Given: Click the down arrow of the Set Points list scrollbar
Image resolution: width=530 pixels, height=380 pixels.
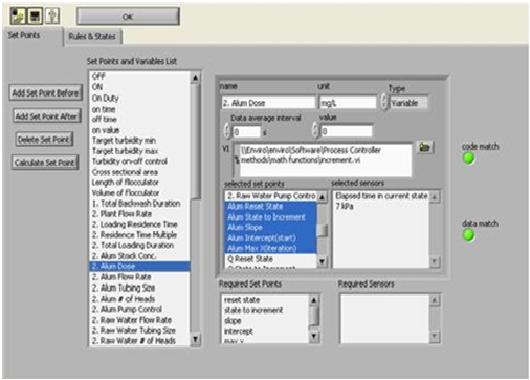Looking at the screenshot, I should [x=195, y=339].
